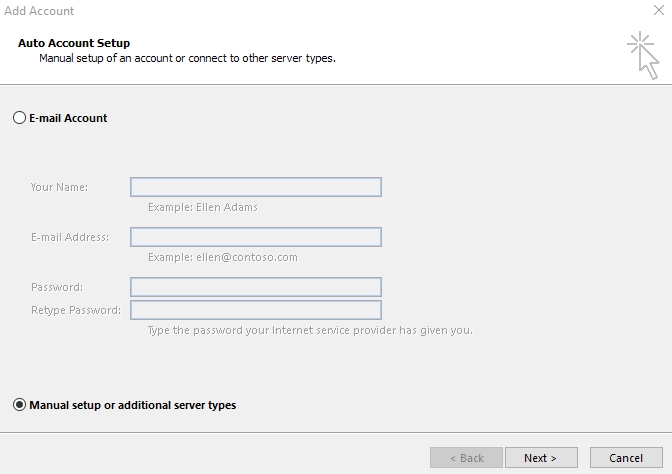Click the 'Password:' label text
672x474 pixels.
tap(57, 287)
